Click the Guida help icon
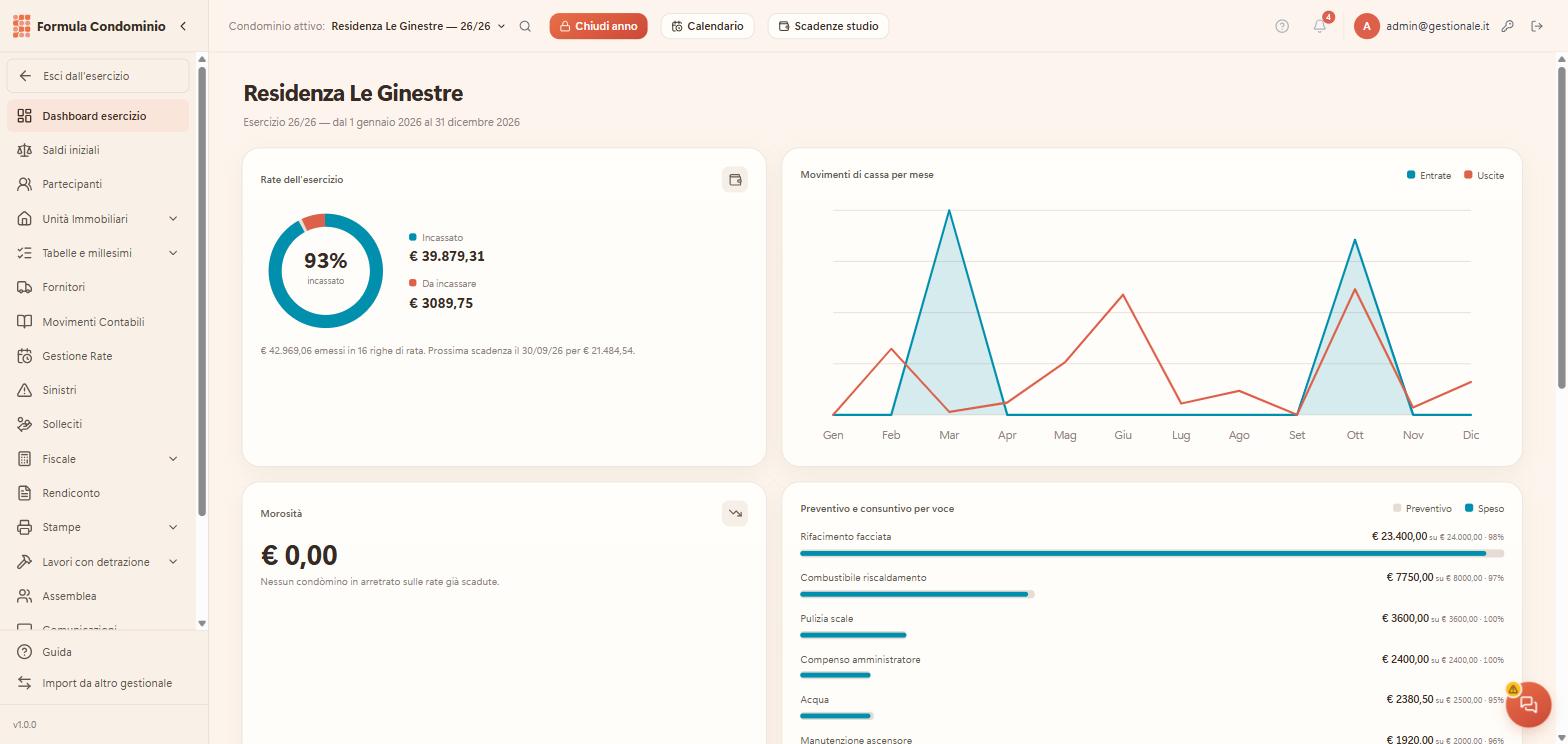Screen dimensions: 1568x744 click(x=25, y=652)
